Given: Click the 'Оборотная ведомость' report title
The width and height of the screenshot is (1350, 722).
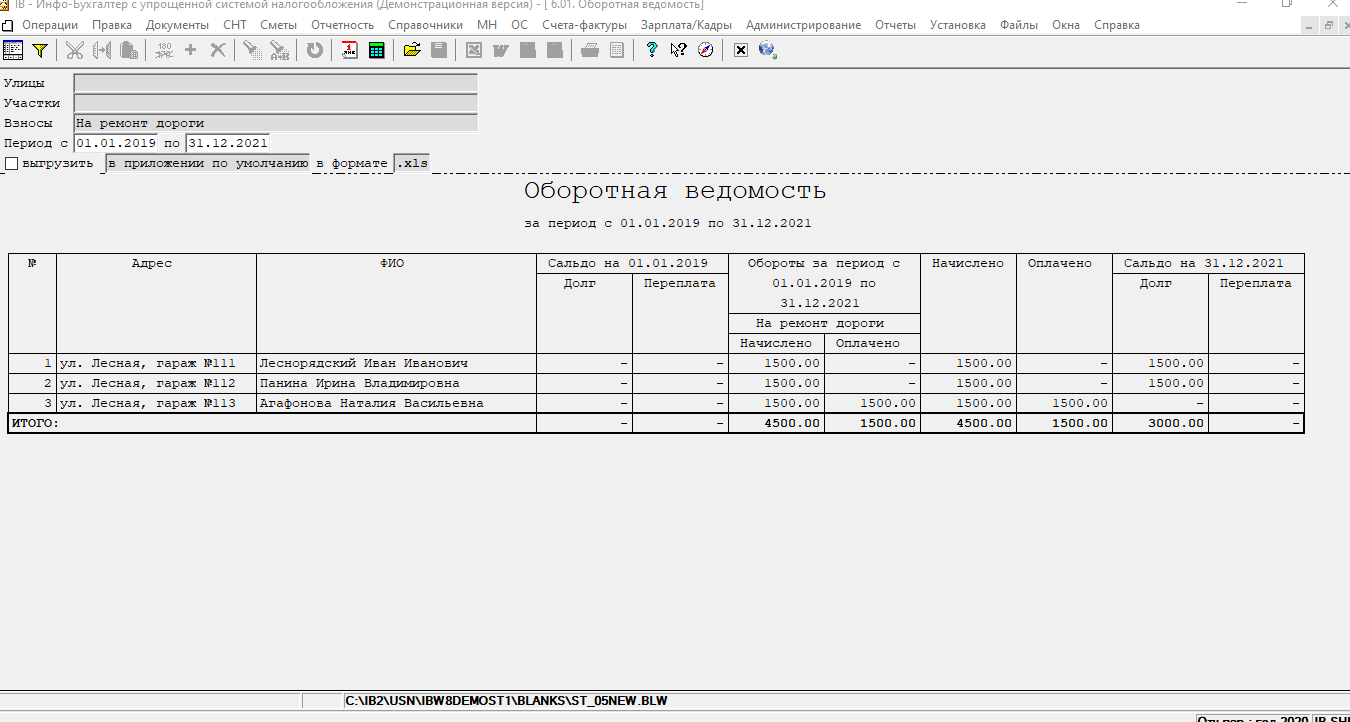Looking at the screenshot, I should [x=675, y=190].
